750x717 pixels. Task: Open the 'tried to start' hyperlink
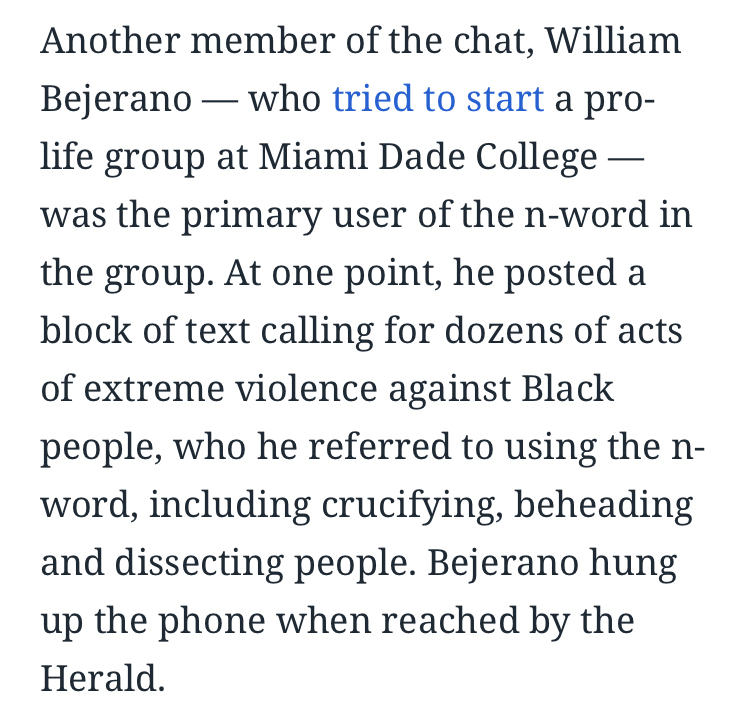pyautogui.click(x=438, y=101)
